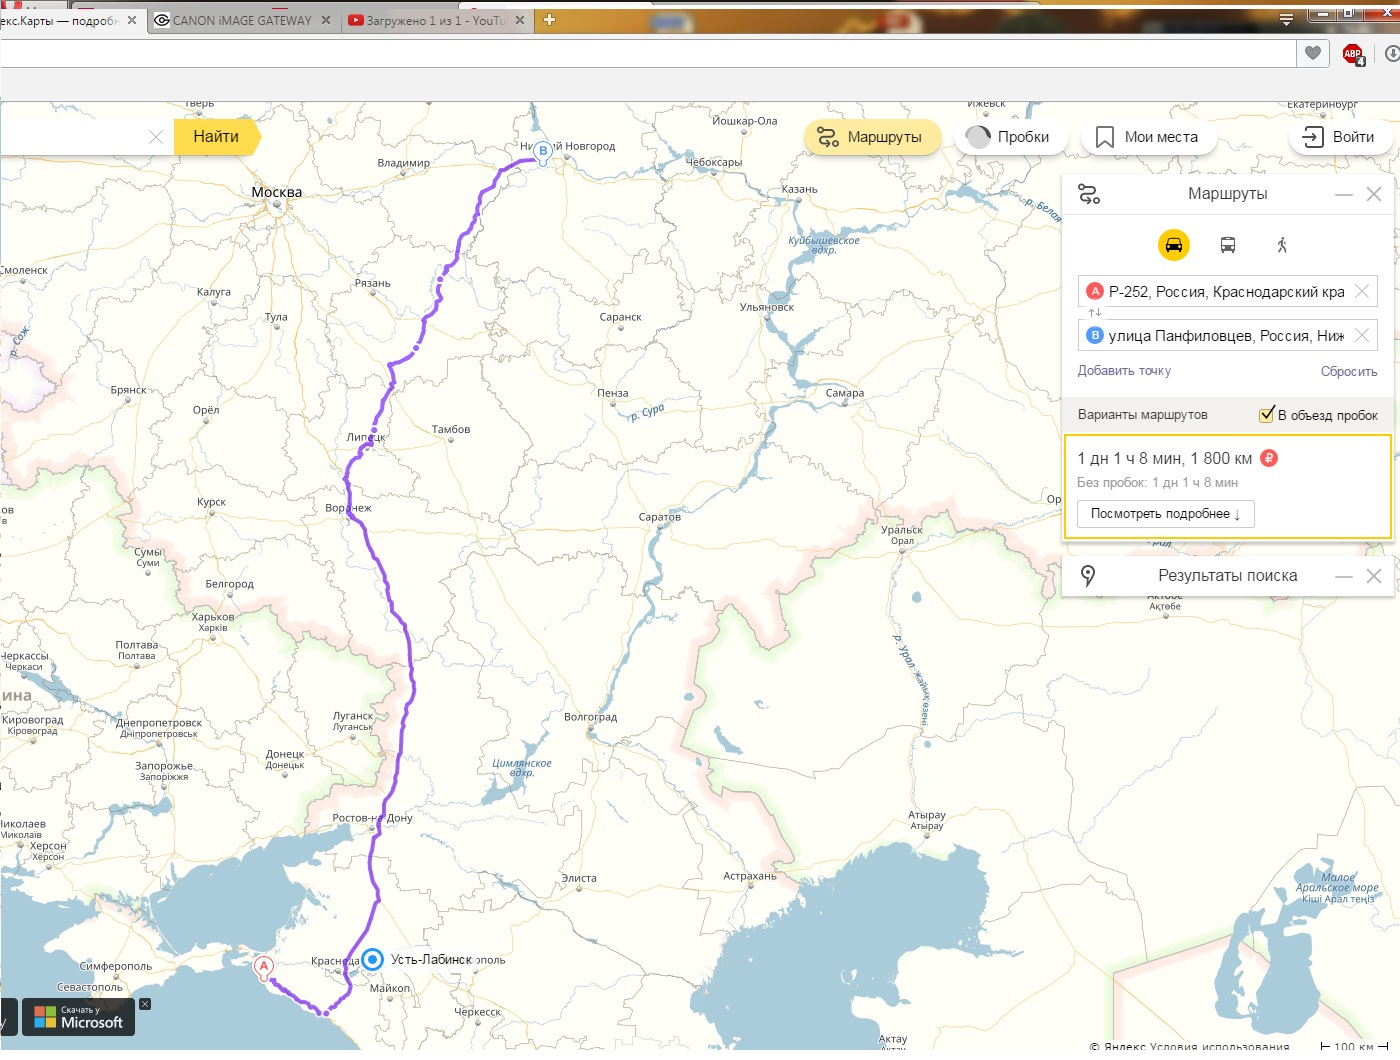Click the Саратов city label on map
Screen dimensions: 1400x1060
click(660, 517)
